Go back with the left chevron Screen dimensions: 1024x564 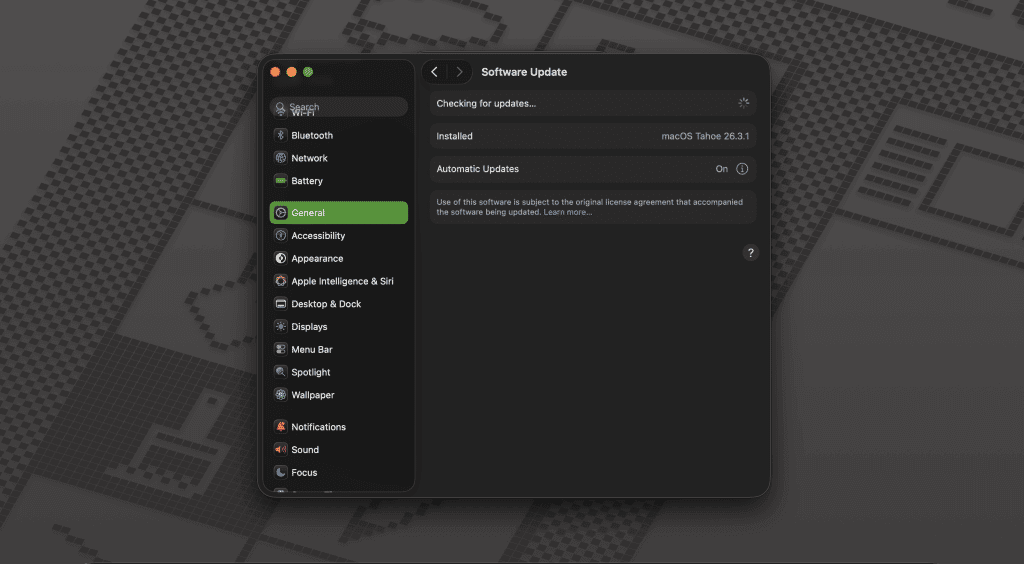tap(434, 72)
